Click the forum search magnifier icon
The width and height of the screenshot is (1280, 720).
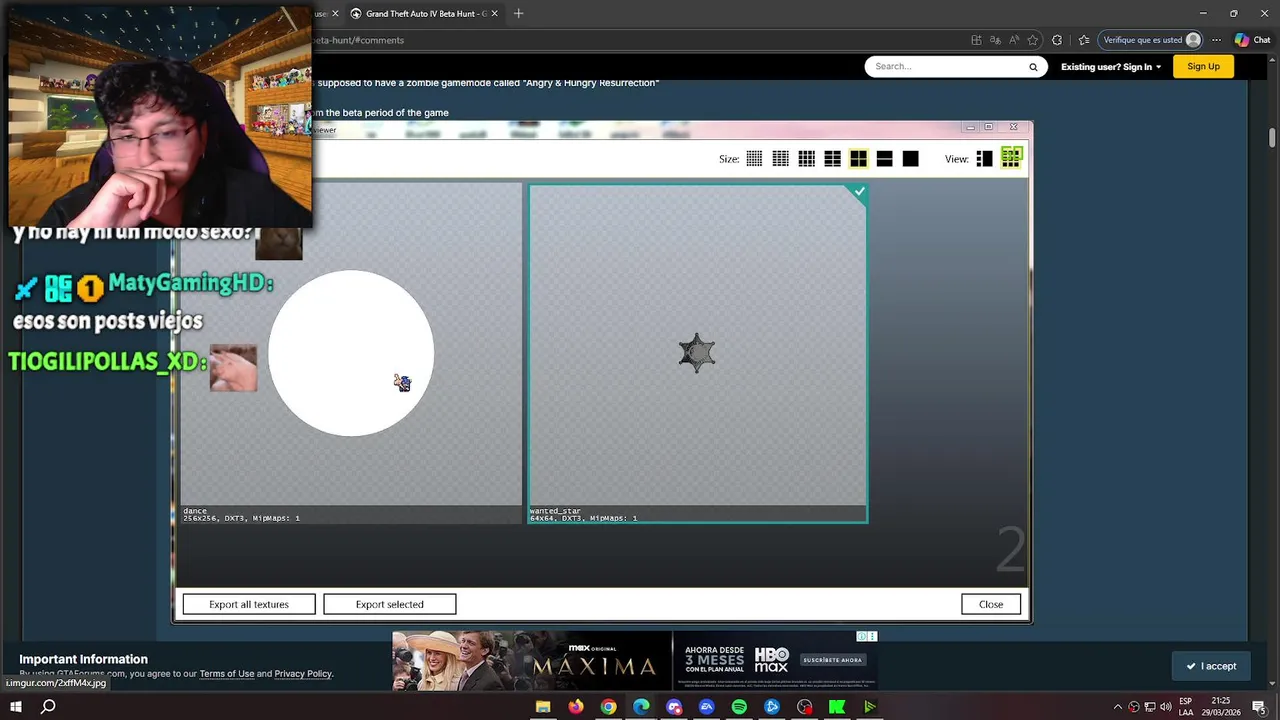click(1033, 67)
